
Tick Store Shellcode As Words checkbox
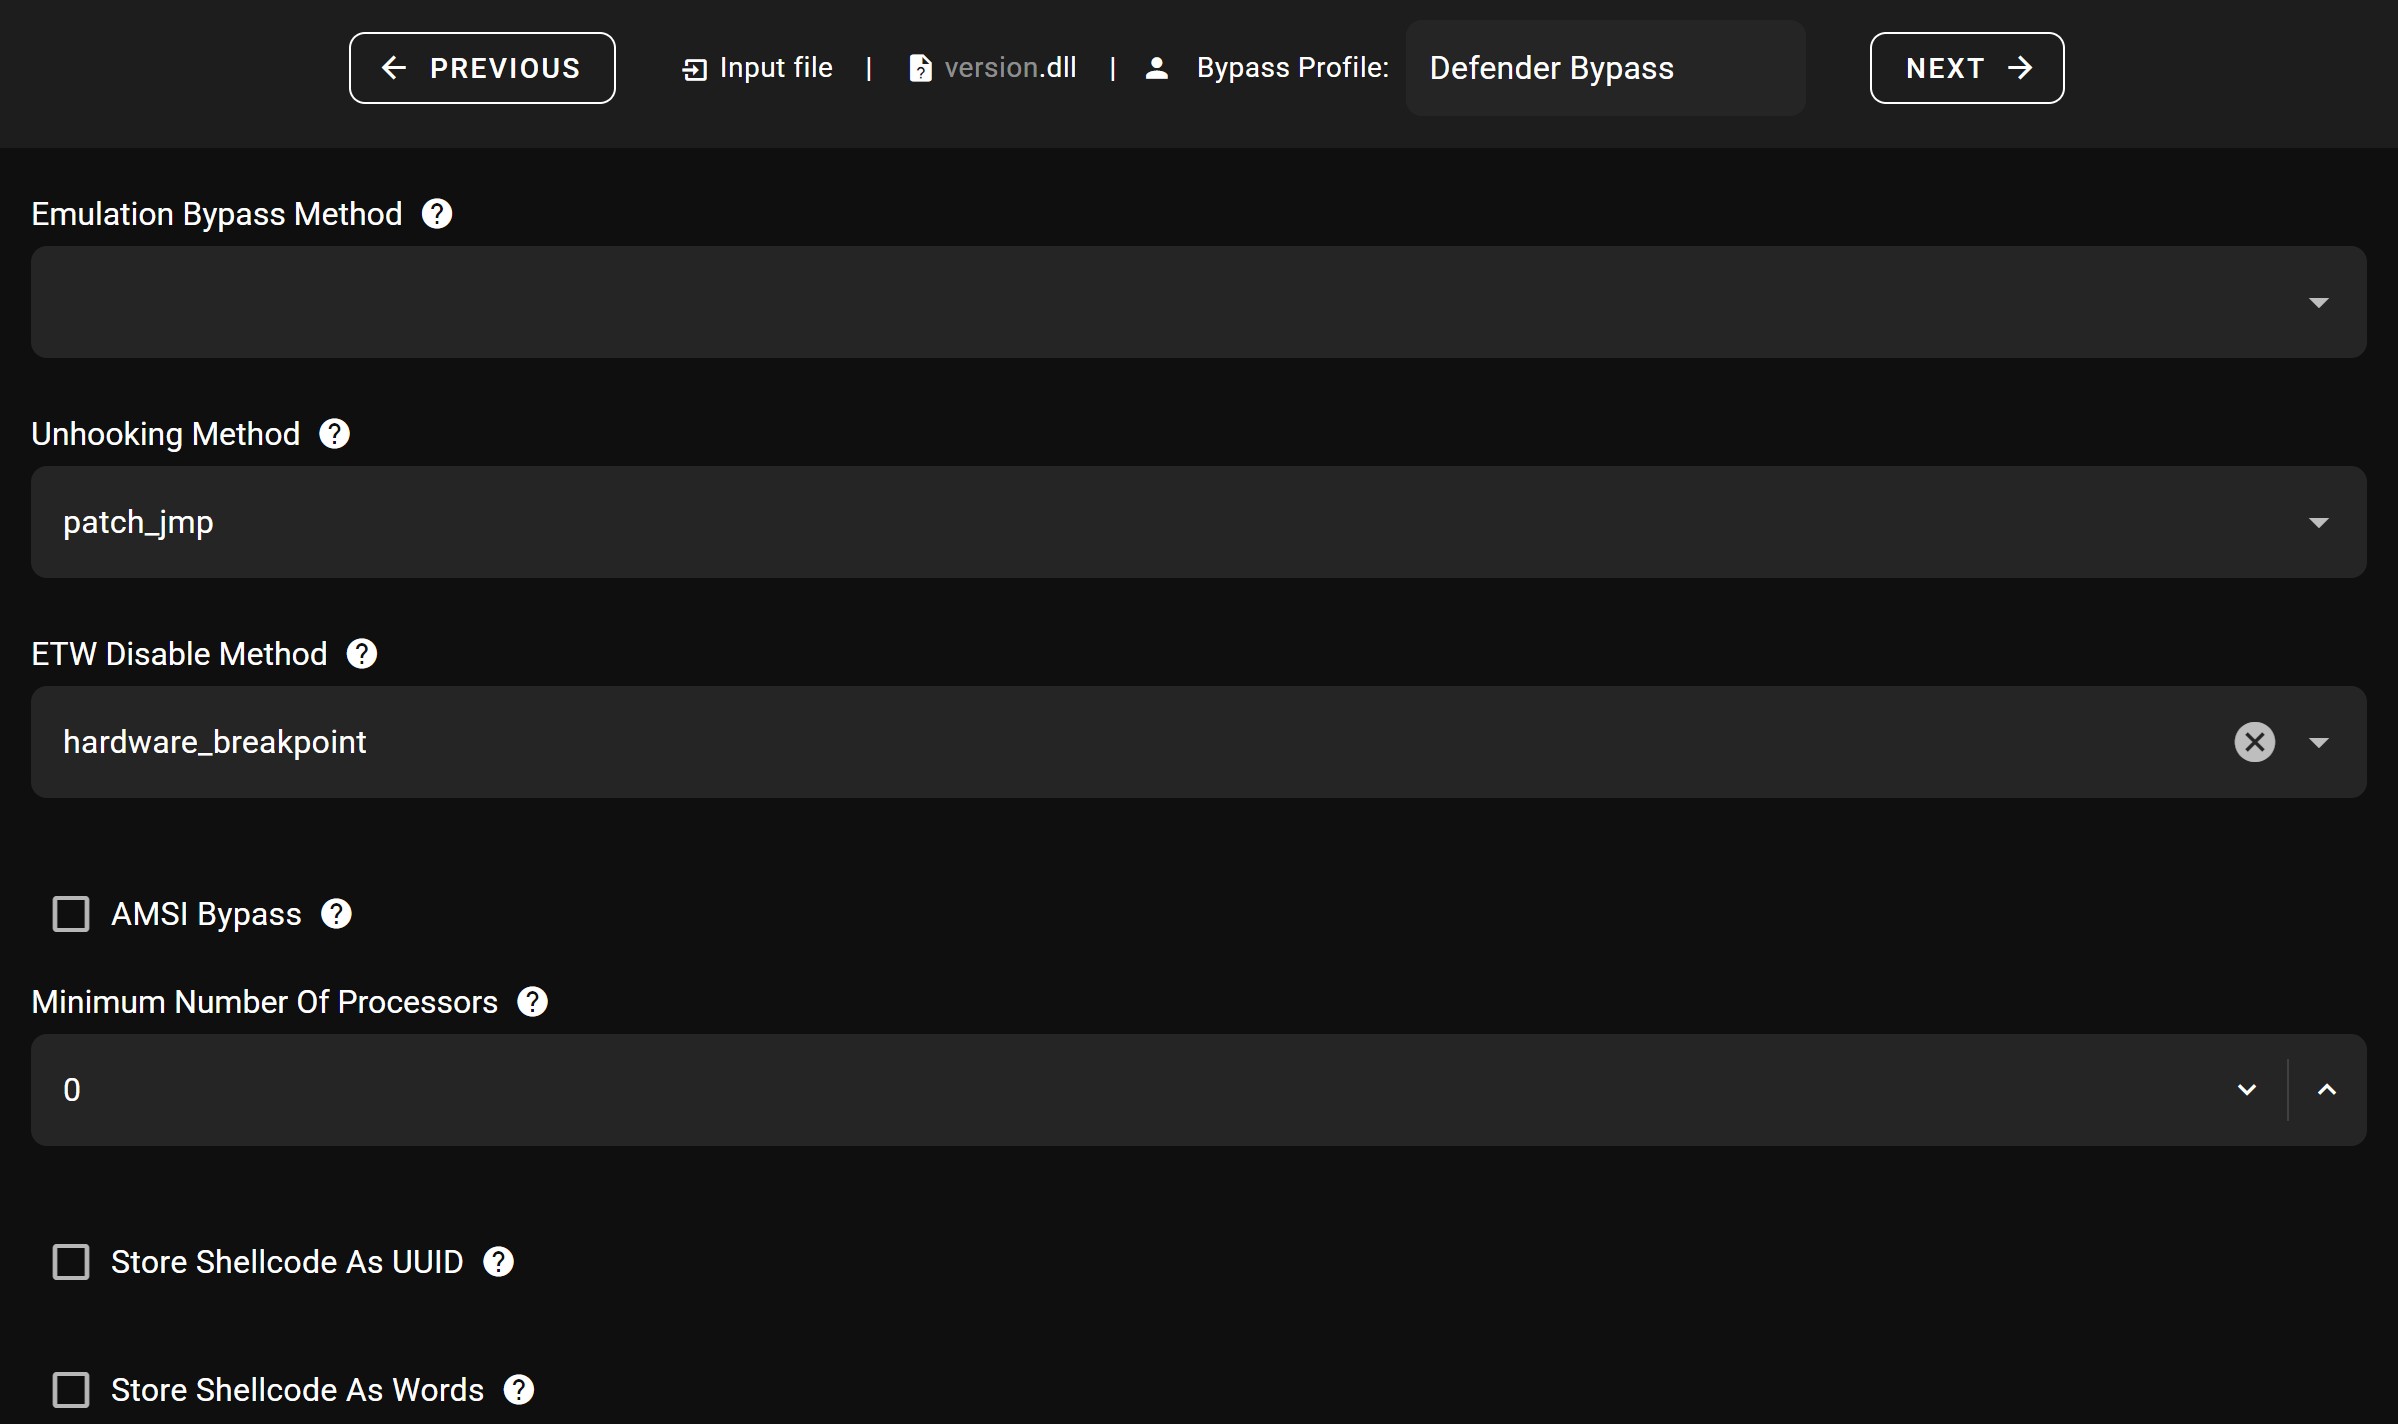(x=71, y=1390)
